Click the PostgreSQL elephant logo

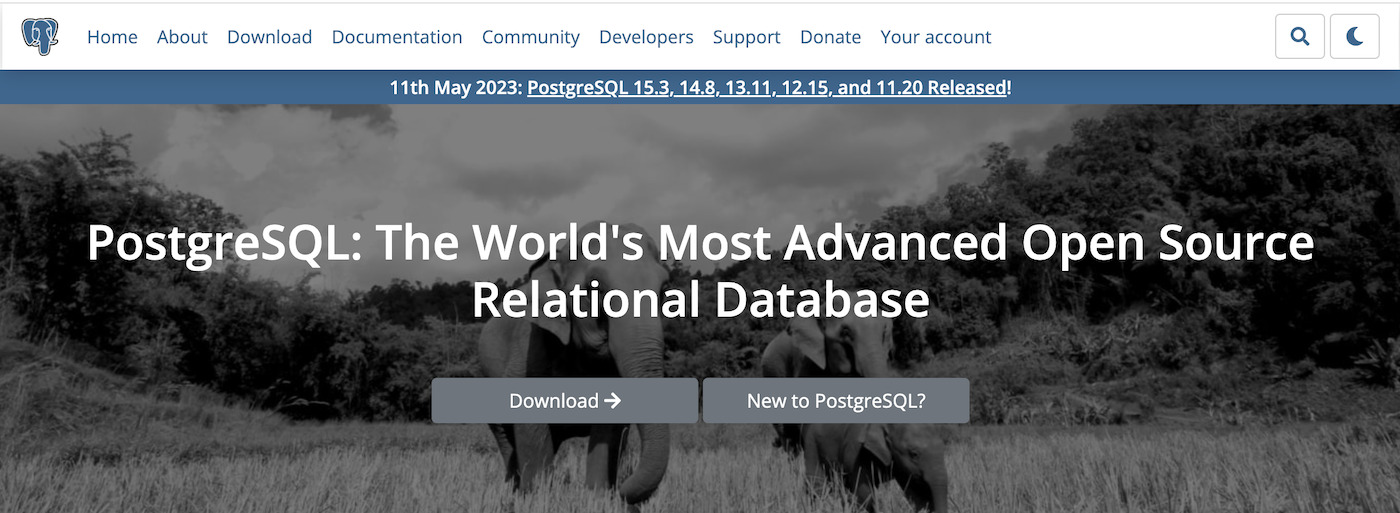40,37
